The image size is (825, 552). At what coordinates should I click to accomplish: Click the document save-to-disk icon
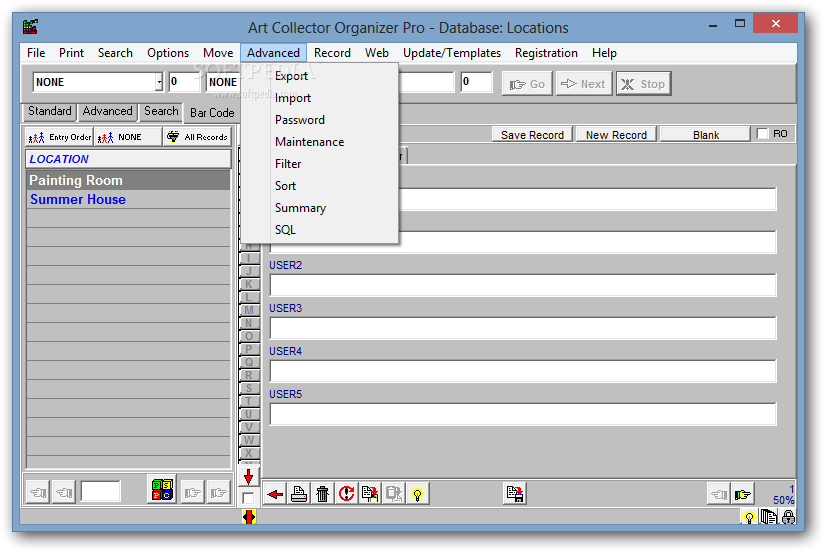tap(515, 494)
